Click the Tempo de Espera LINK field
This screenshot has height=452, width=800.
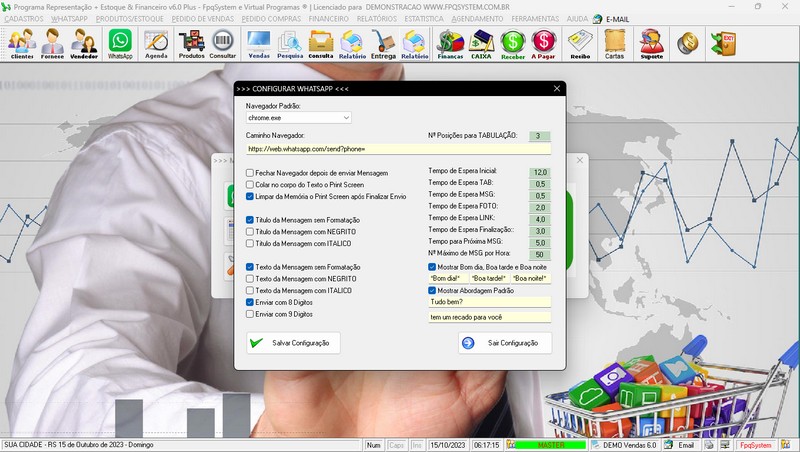click(539, 219)
